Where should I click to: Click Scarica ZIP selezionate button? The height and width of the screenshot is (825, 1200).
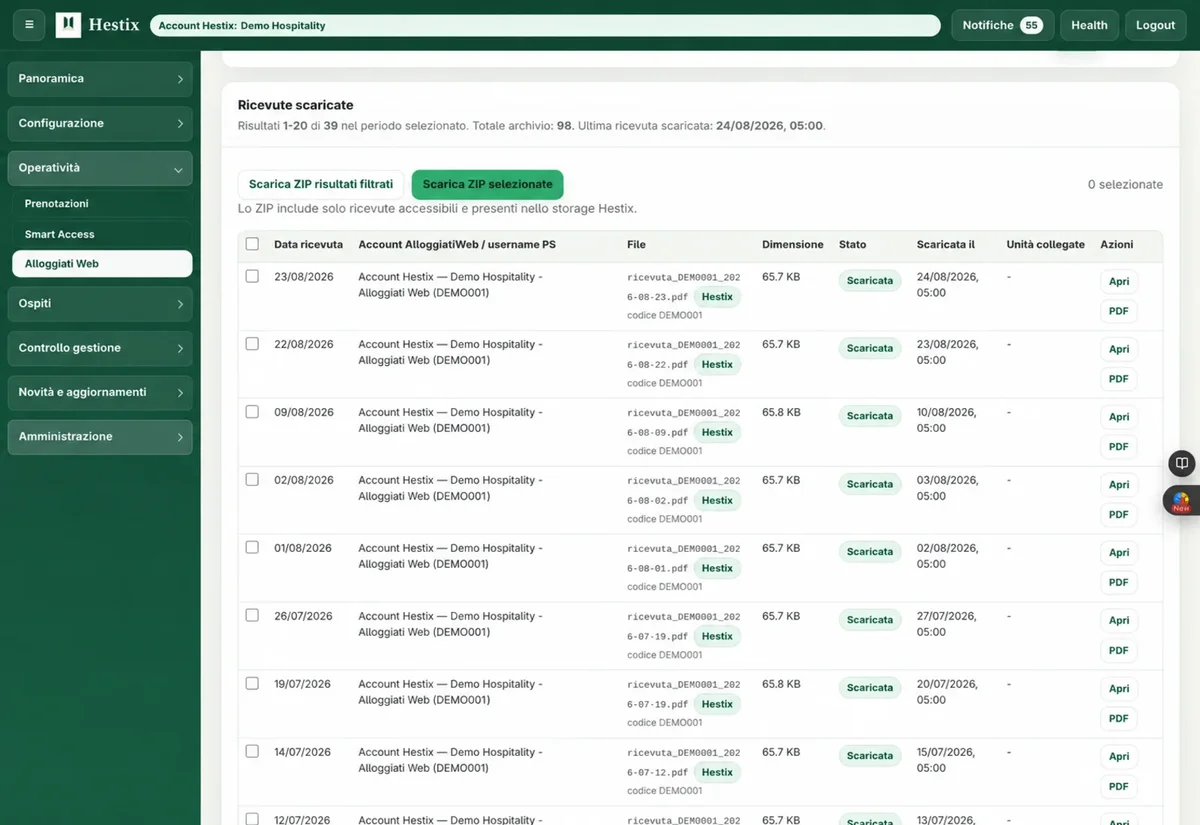488,184
